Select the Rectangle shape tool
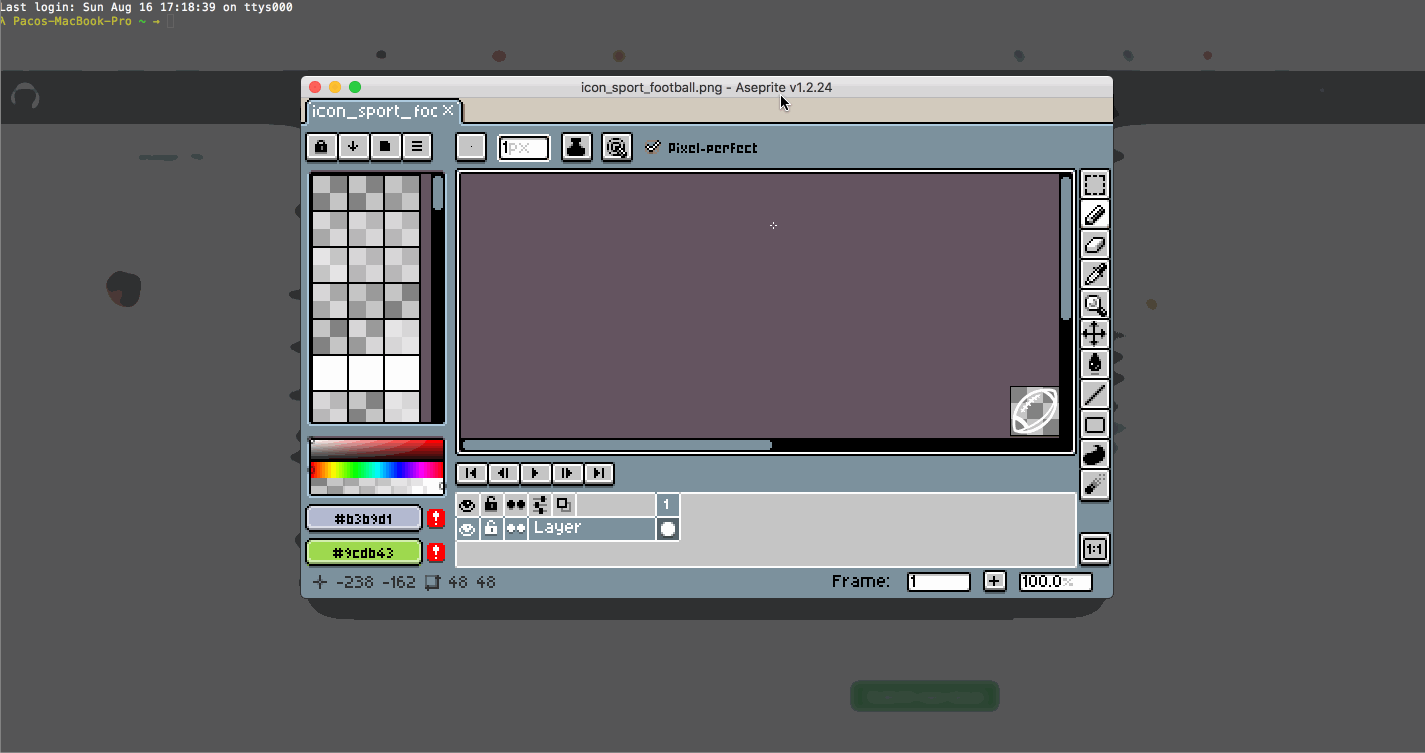 point(1095,425)
